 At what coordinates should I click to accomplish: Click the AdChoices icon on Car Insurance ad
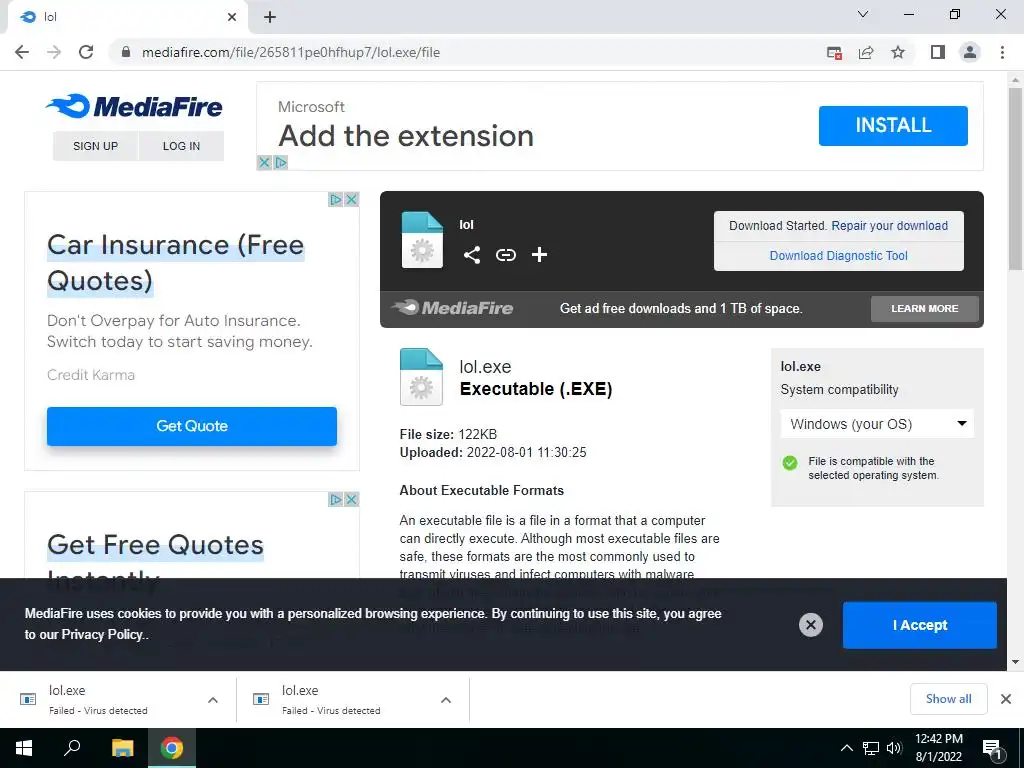click(336, 199)
